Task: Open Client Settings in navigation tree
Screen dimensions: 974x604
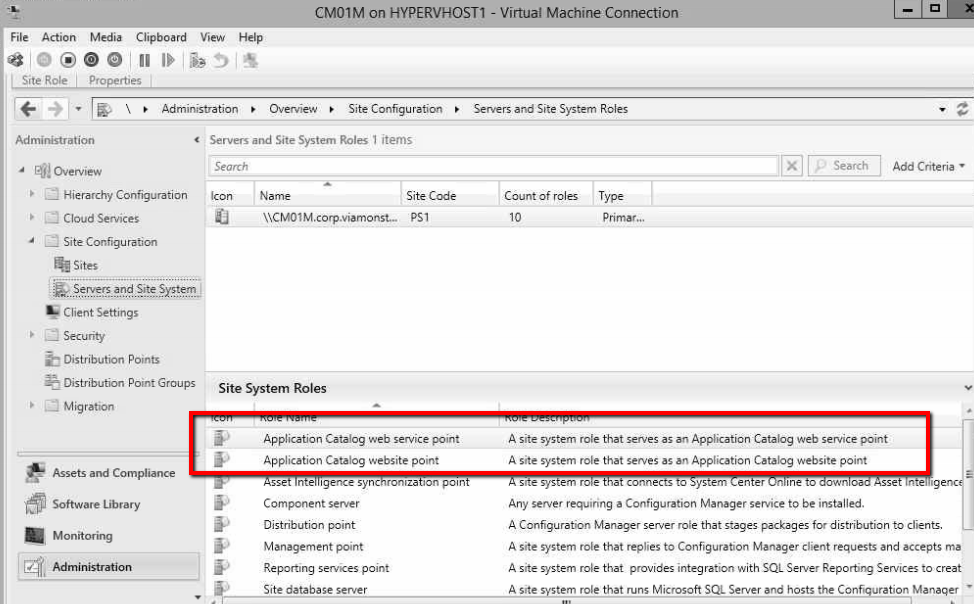Action: coord(100,312)
